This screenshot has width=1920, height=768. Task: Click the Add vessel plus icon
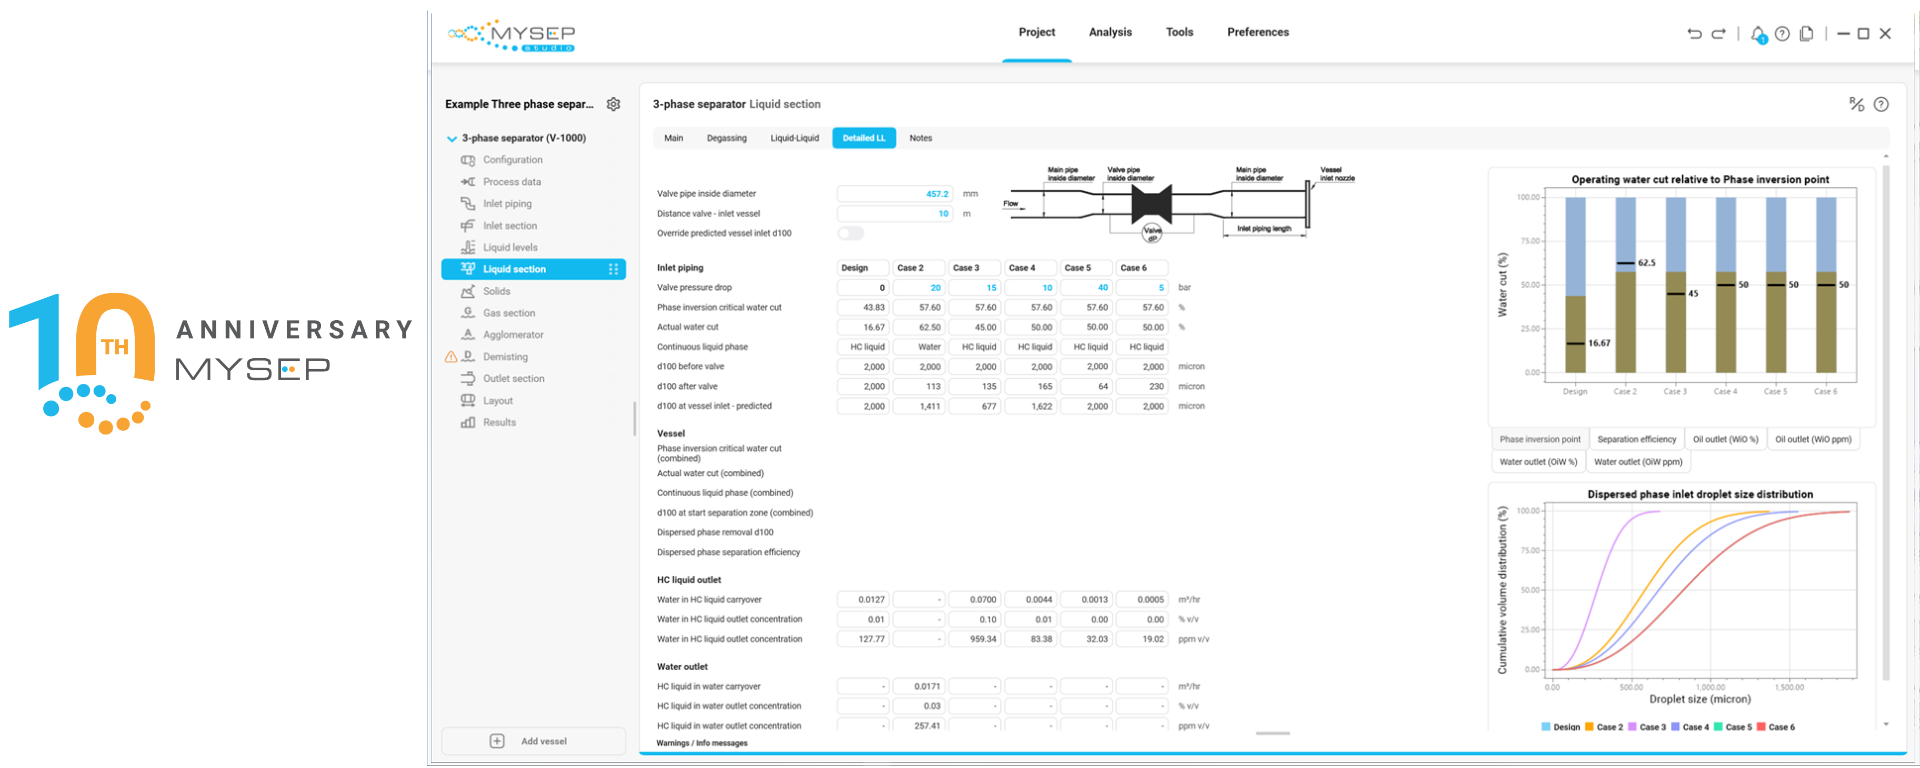click(x=497, y=741)
